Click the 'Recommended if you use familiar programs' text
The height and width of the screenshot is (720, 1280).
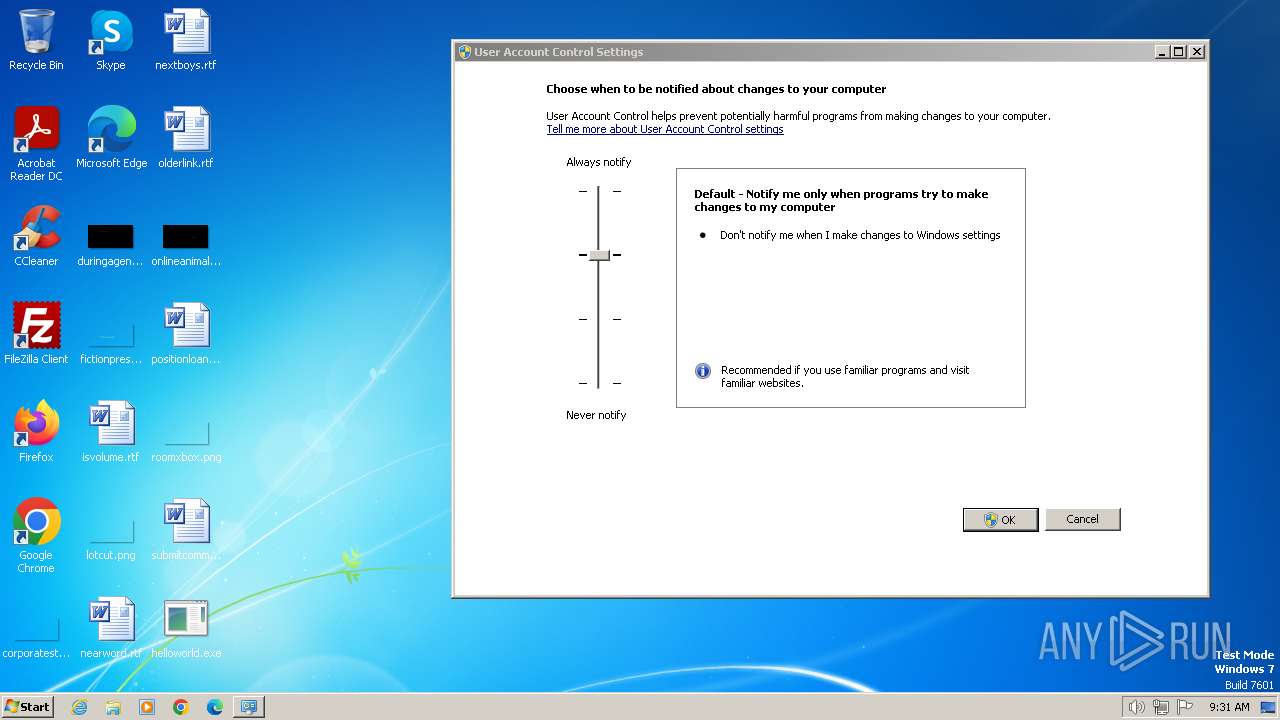tap(845, 376)
